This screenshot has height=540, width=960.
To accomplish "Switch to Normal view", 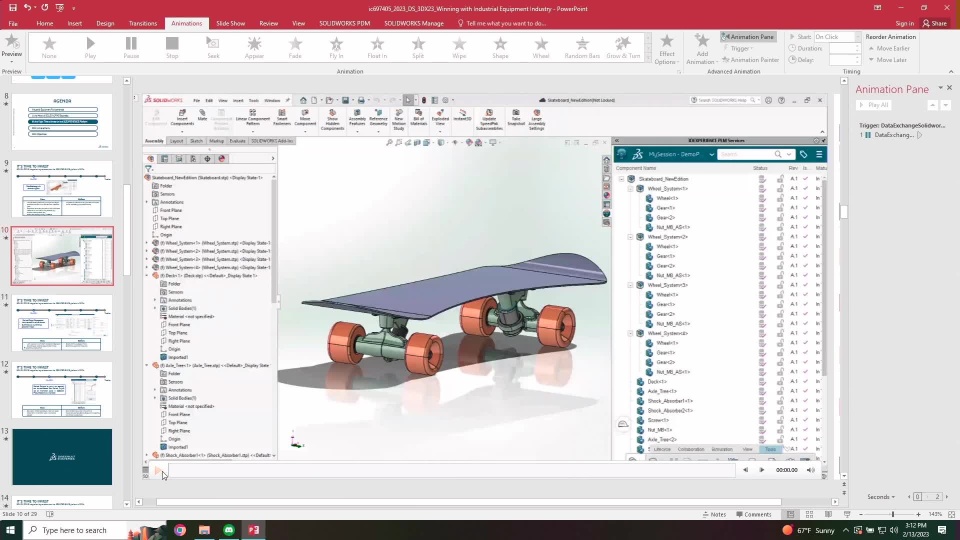I will coord(790,514).
